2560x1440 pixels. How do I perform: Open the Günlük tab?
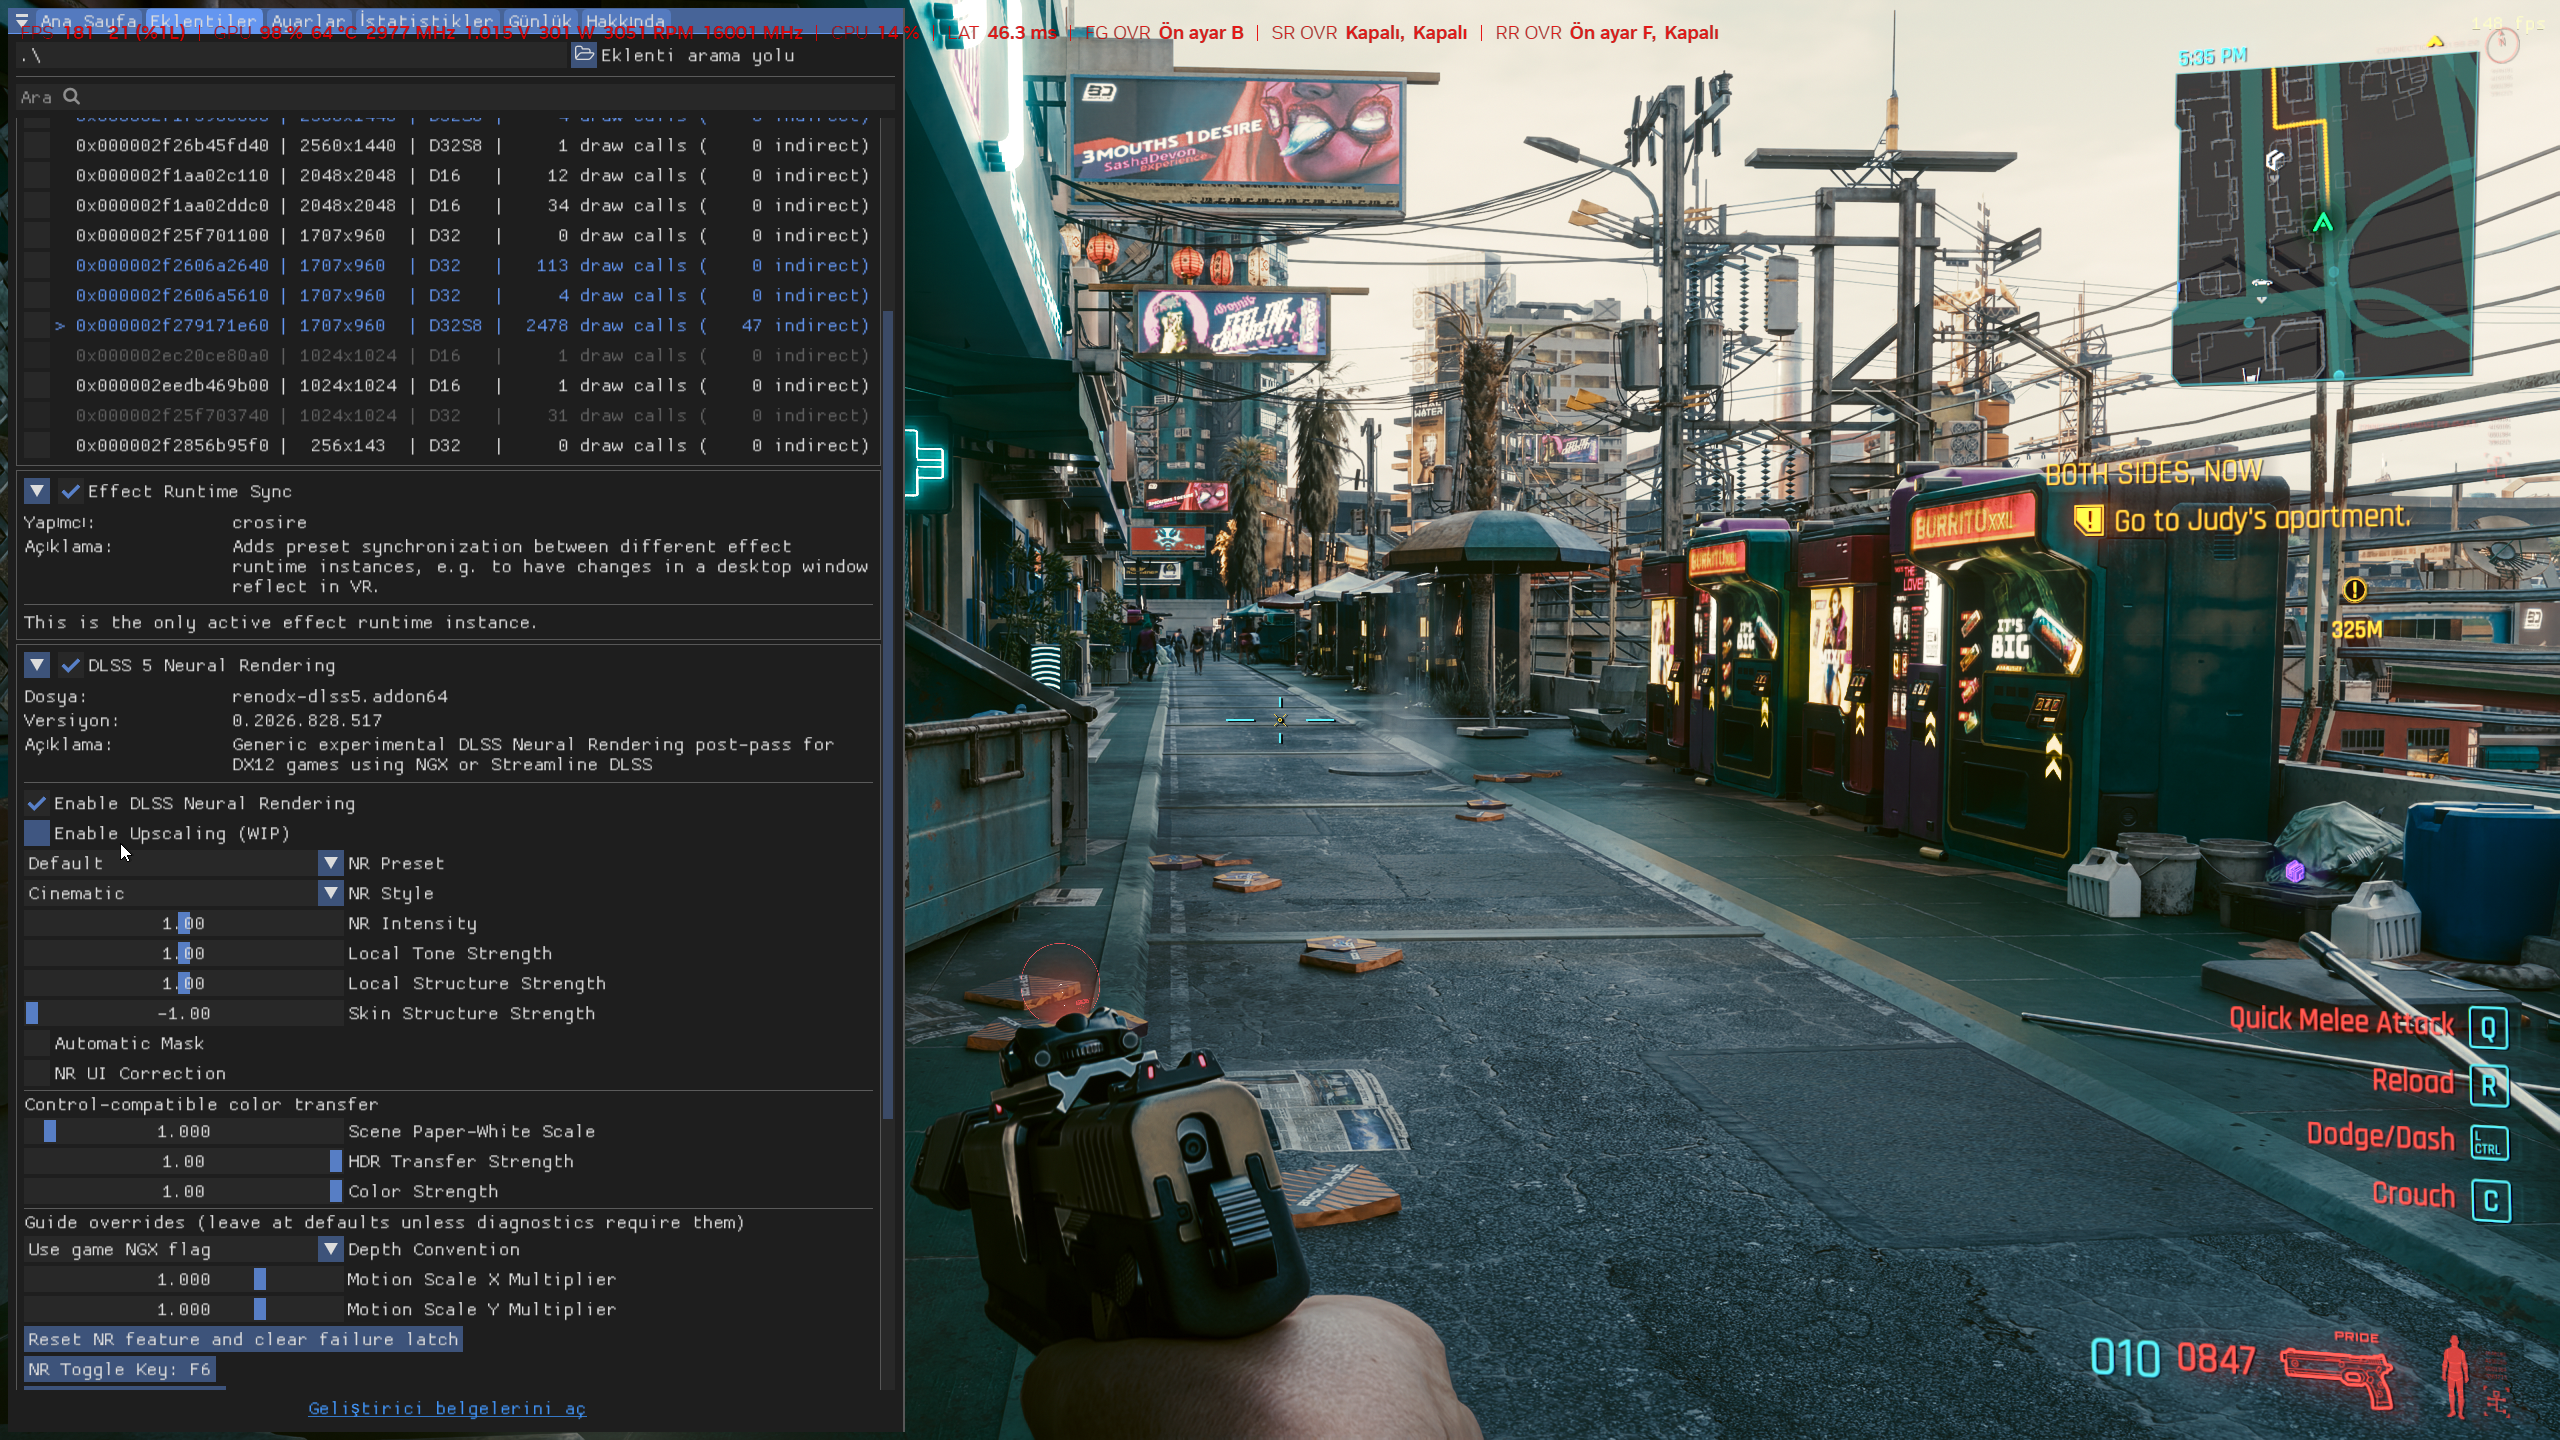tap(540, 20)
